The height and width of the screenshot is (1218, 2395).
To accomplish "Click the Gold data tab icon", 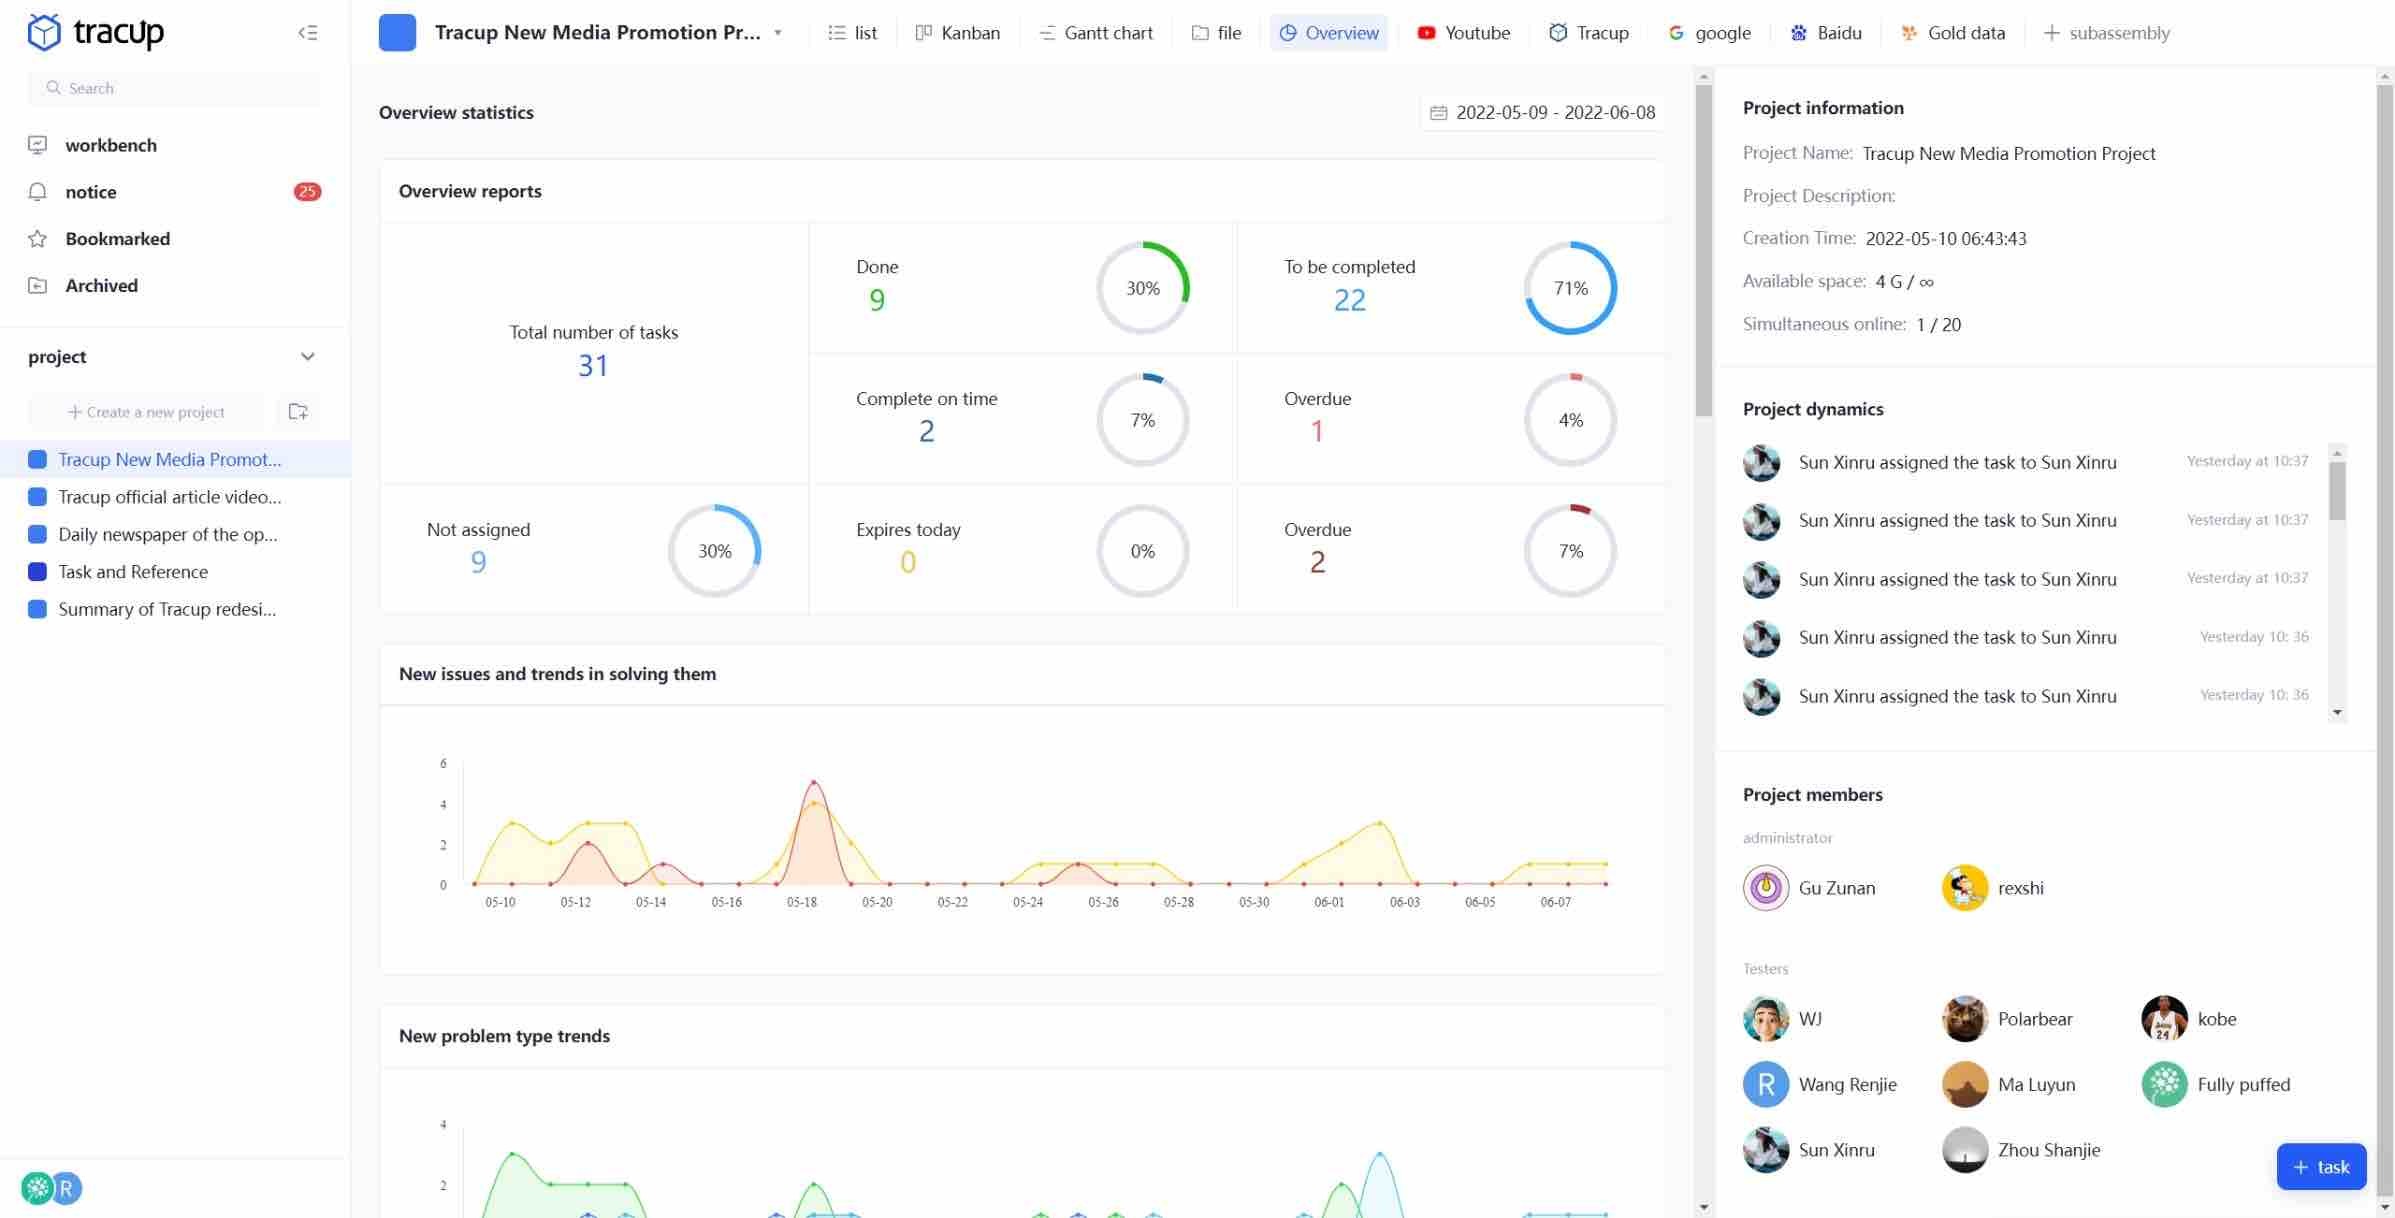I will coord(1909,33).
